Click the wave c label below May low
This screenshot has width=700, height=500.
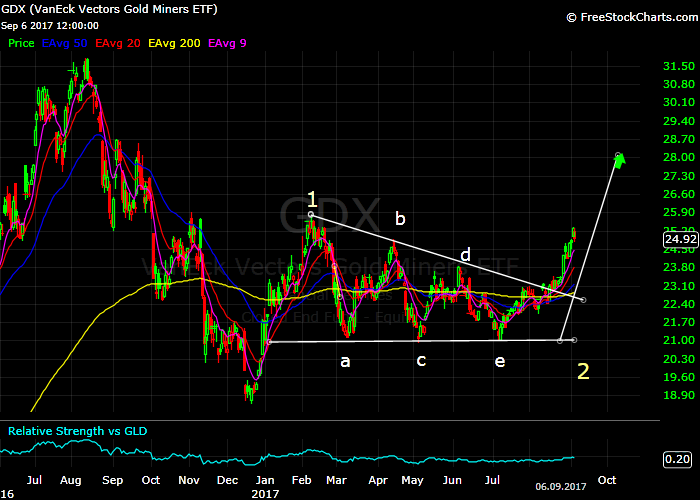coord(421,360)
